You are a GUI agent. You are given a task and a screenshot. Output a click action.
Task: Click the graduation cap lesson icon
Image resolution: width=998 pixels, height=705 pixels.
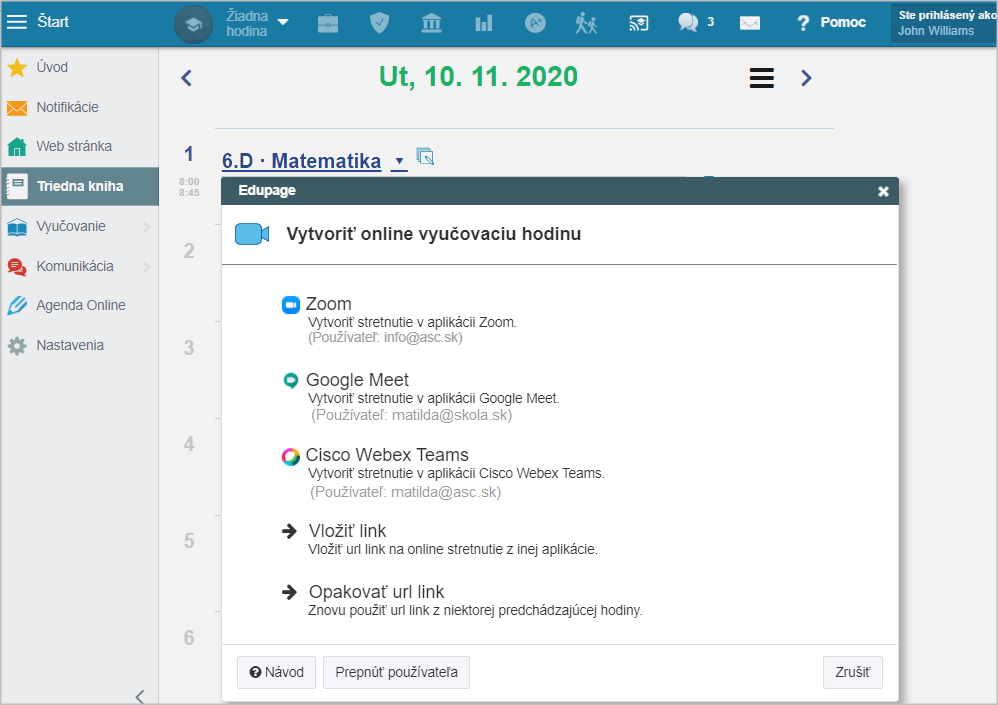[193, 24]
